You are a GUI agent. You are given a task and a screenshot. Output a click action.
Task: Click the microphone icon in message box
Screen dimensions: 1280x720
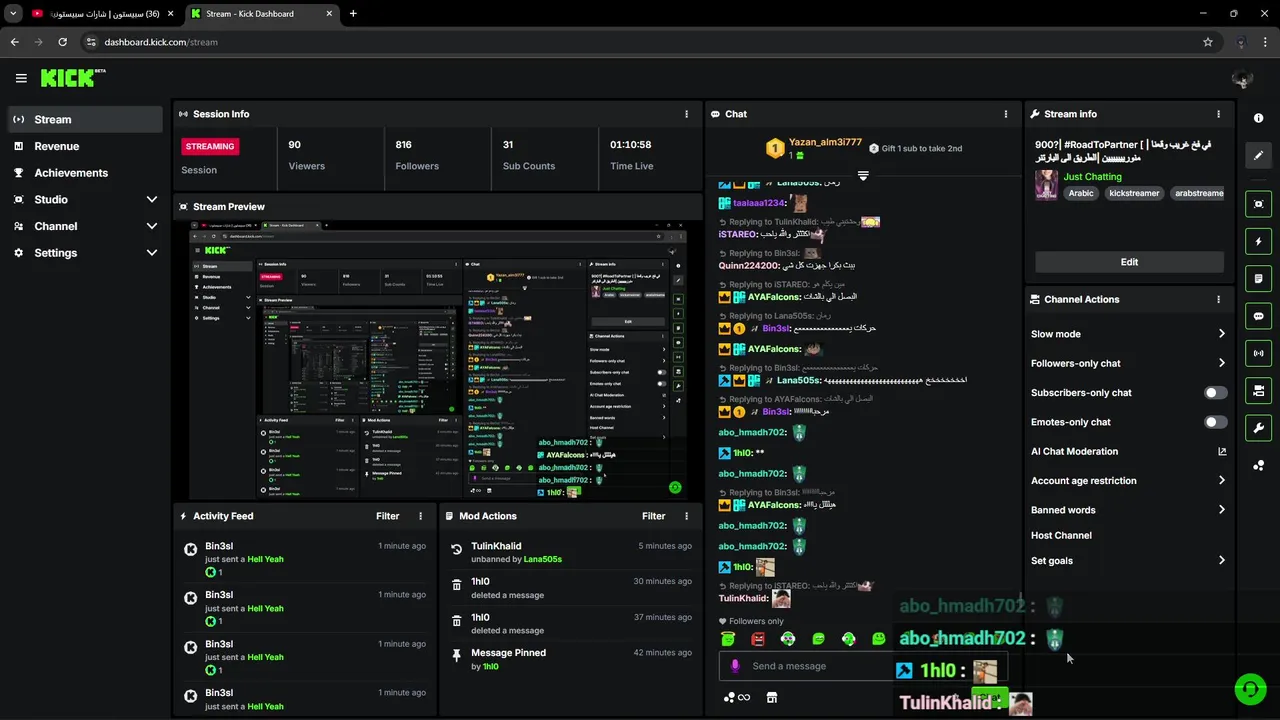(x=735, y=666)
